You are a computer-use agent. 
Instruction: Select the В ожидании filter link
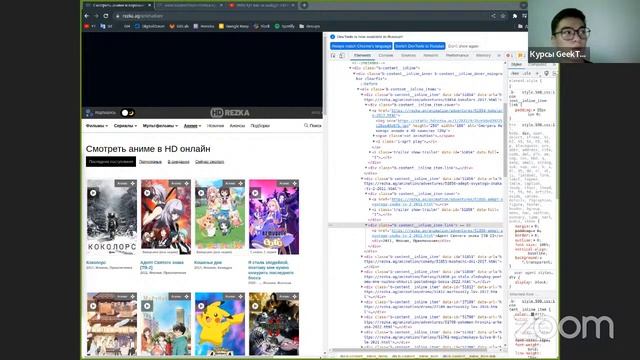(178, 162)
